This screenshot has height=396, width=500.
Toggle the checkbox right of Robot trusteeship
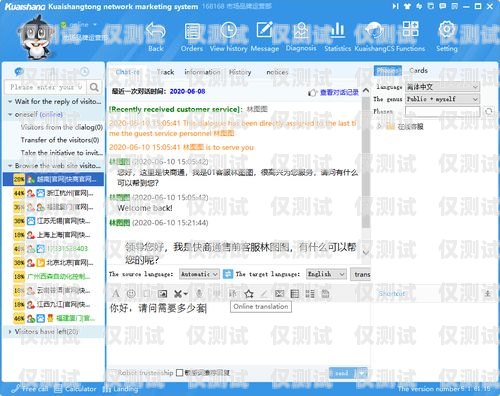[179, 373]
